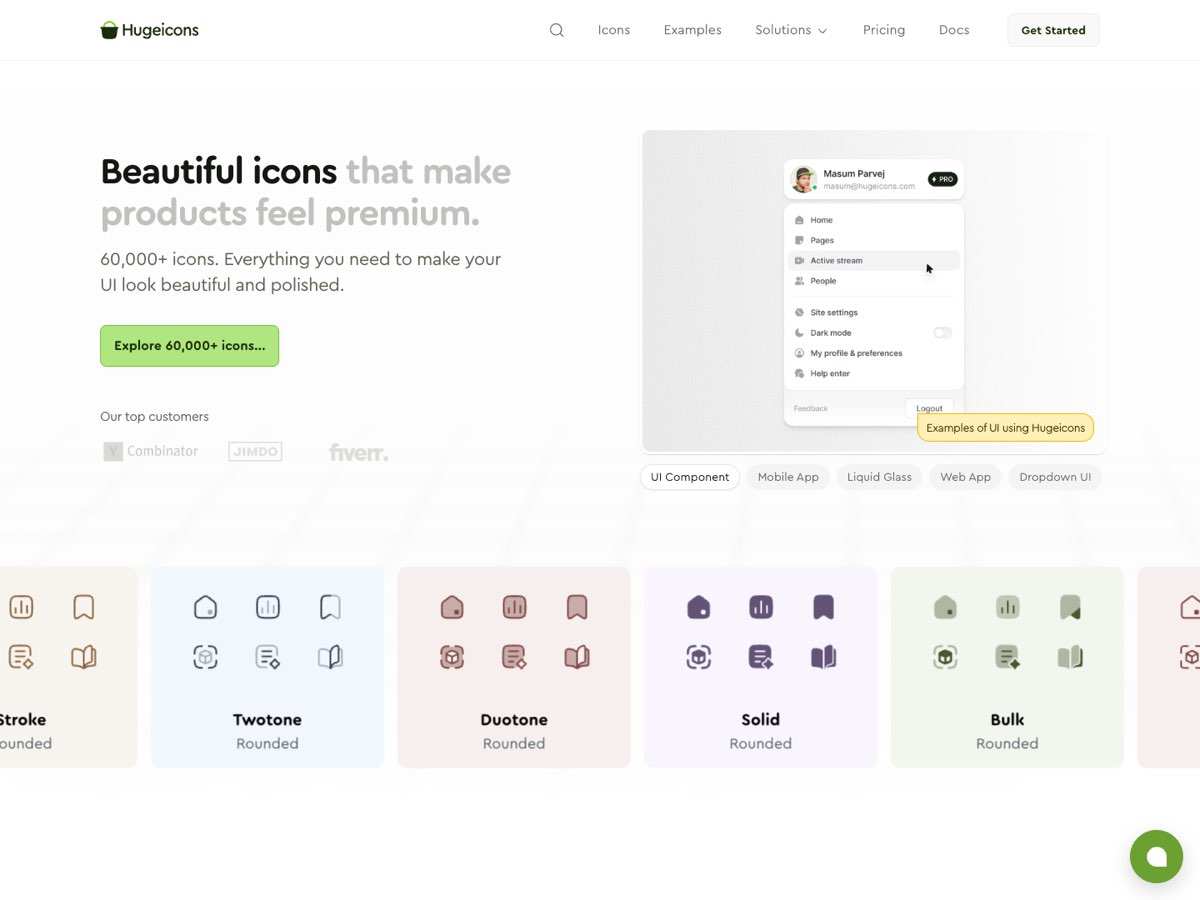The height and width of the screenshot is (900, 1200).
Task: Click the home icon in the Duotone card
Action: click(x=452, y=607)
